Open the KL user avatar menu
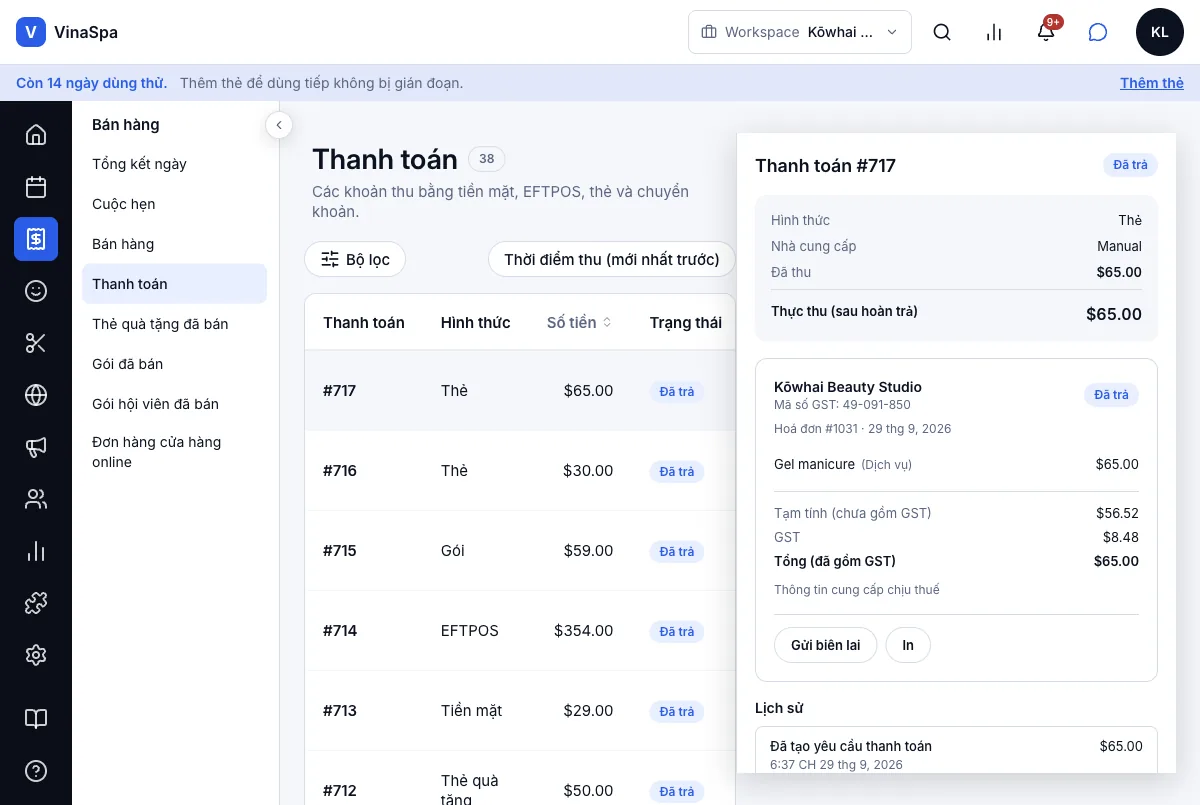Viewport: 1200px width, 805px height. (x=1160, y=32)
